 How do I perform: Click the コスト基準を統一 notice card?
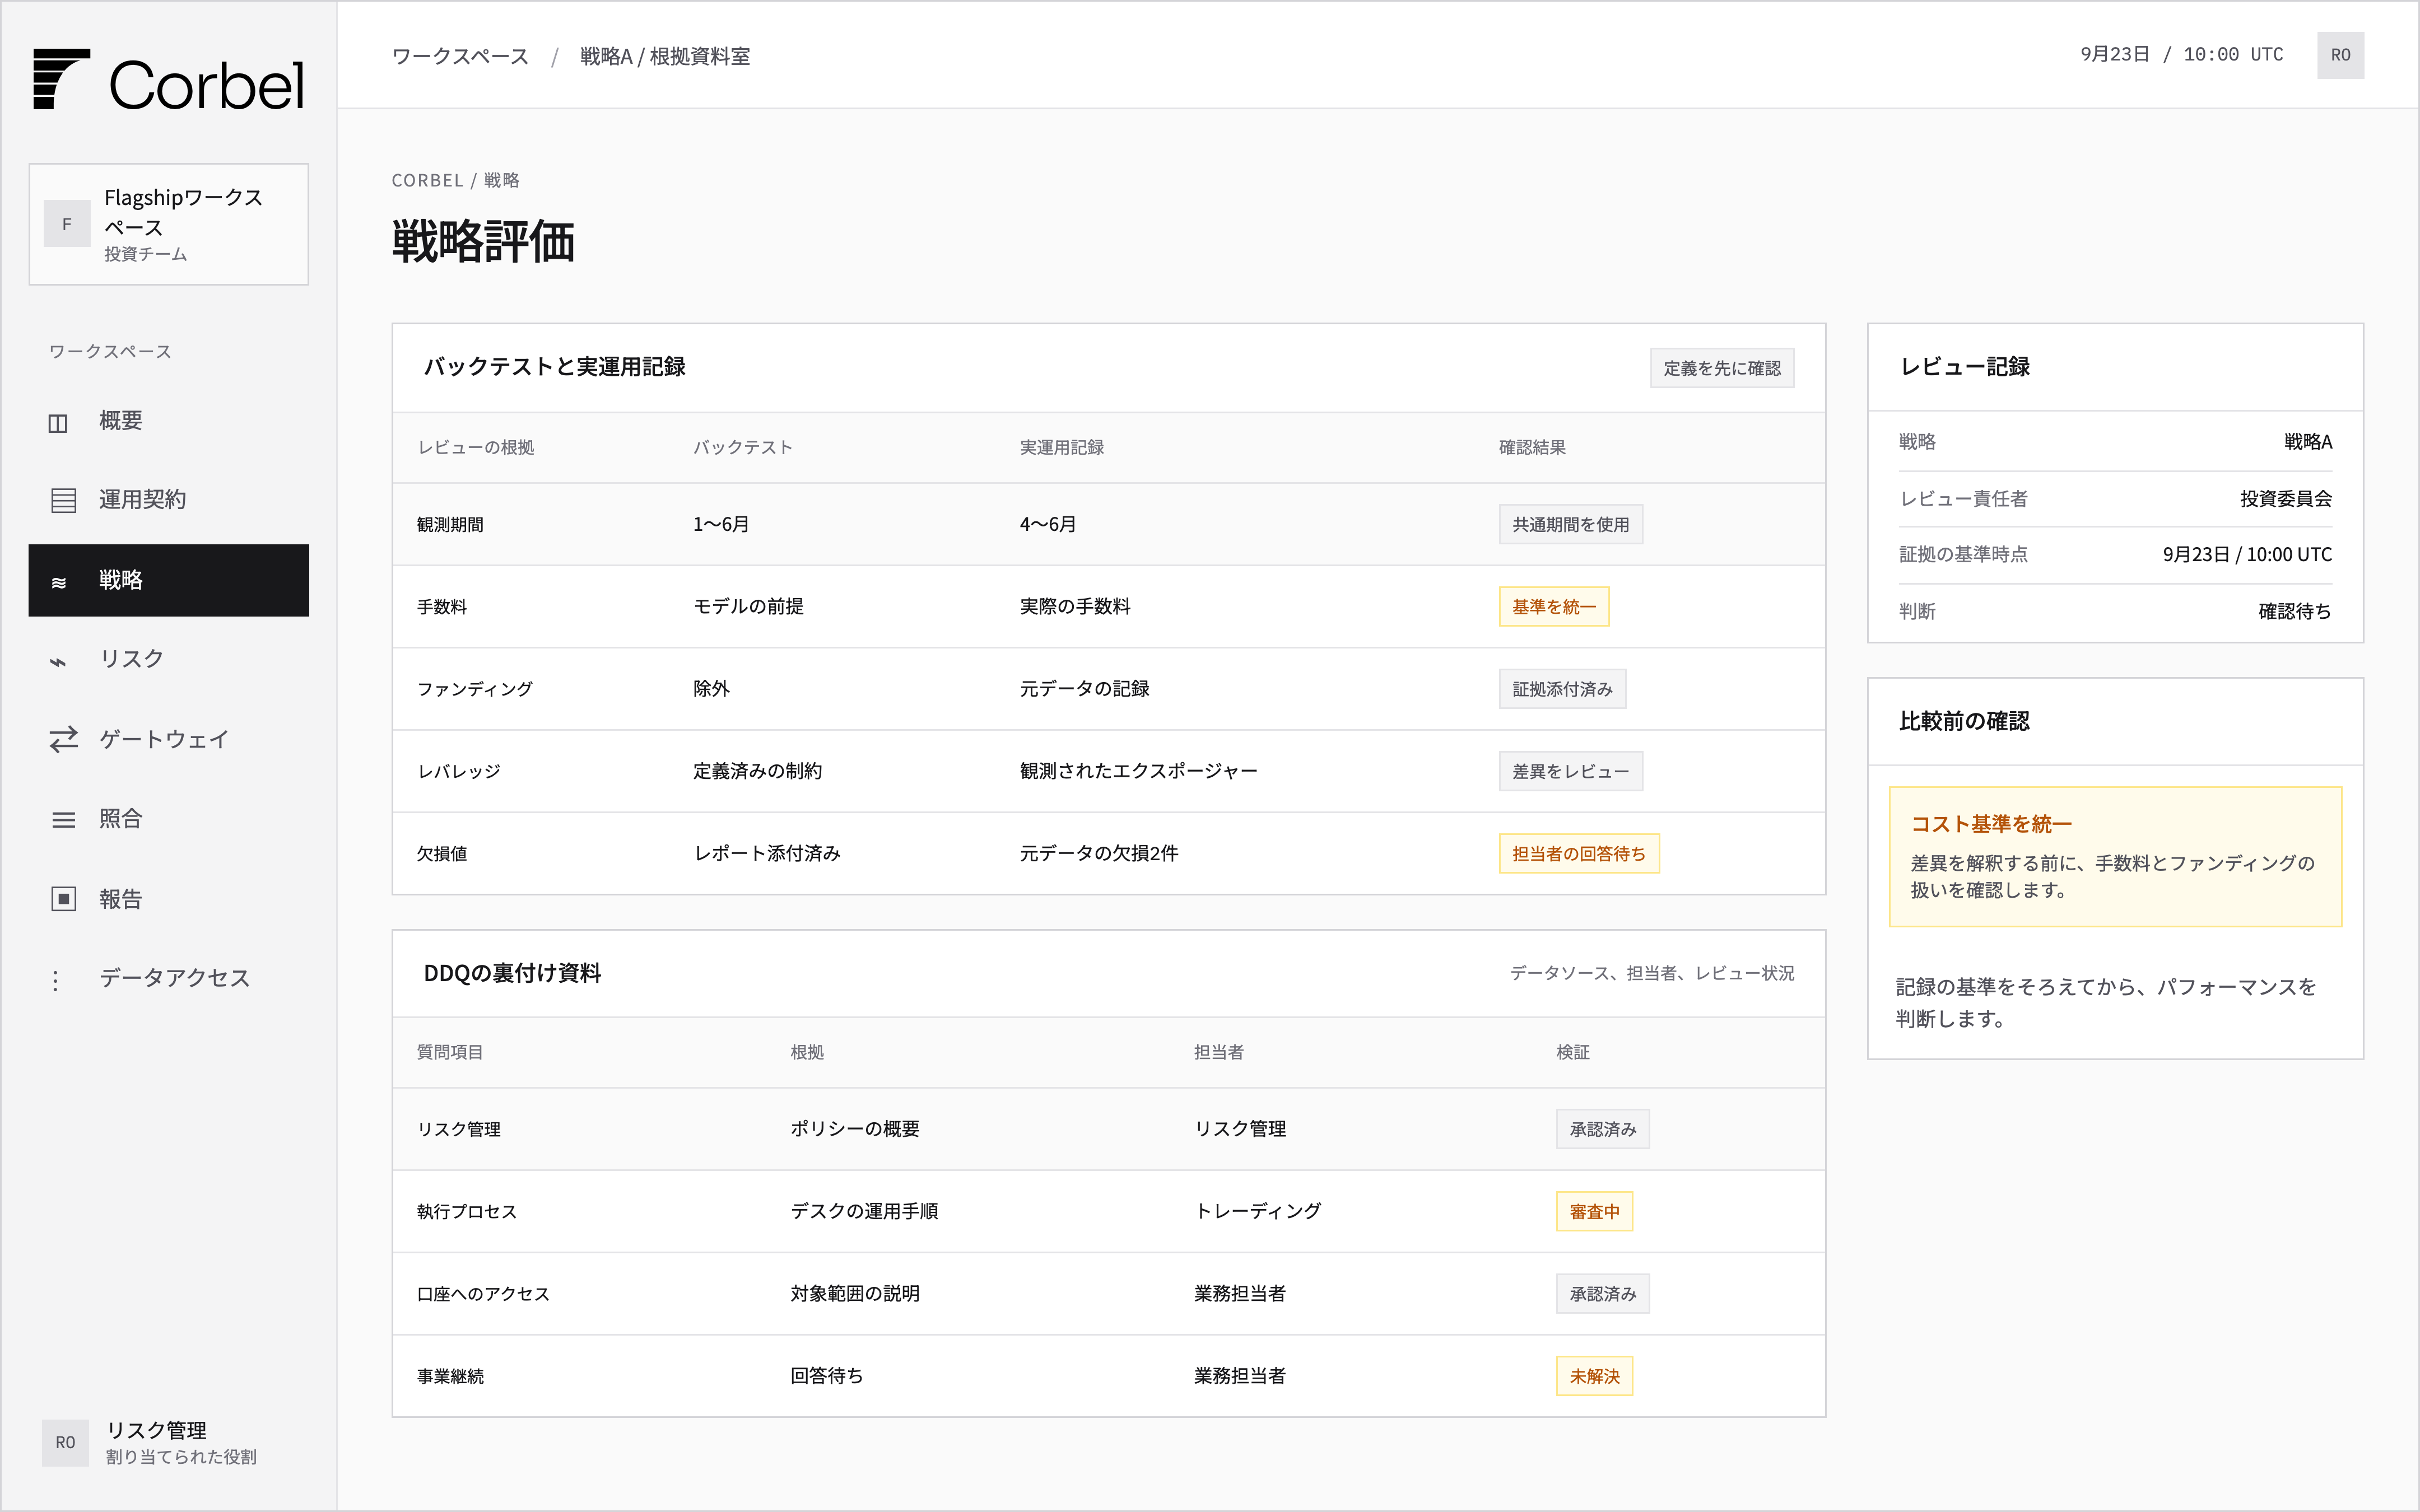[2115, 856]
